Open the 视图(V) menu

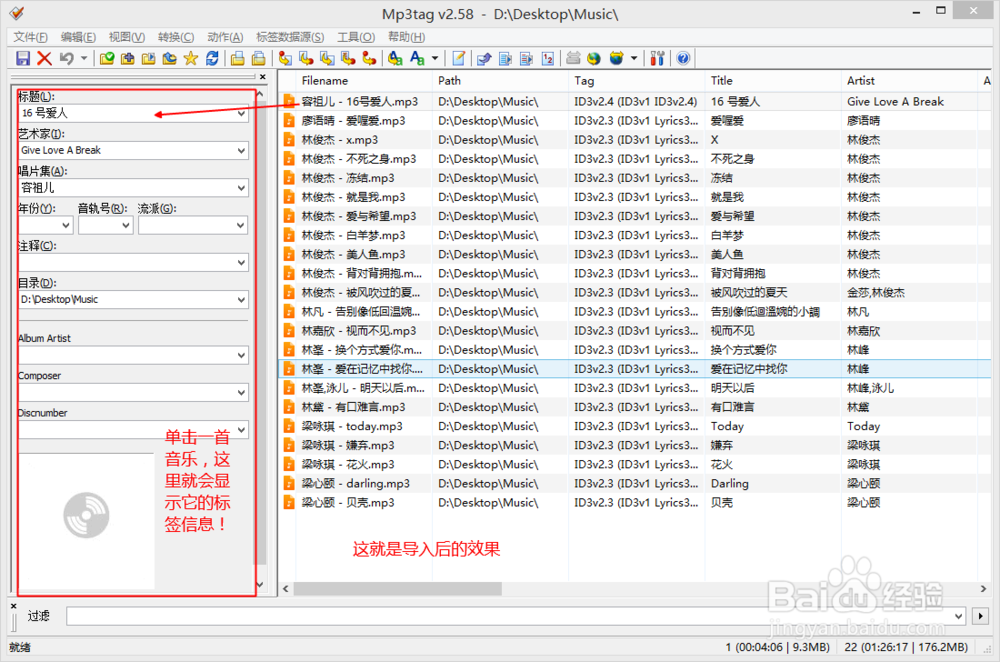(x=127, y=37)
